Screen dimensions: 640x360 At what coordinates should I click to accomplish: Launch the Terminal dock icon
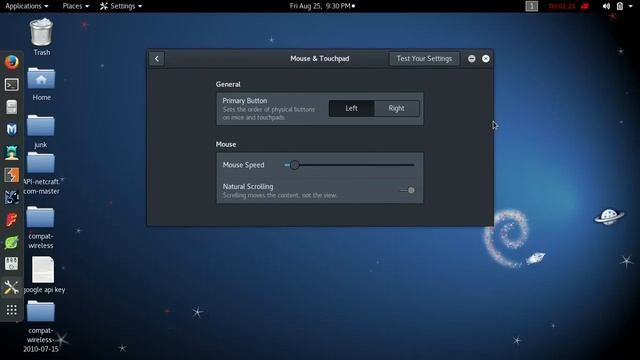pos(12,84)
